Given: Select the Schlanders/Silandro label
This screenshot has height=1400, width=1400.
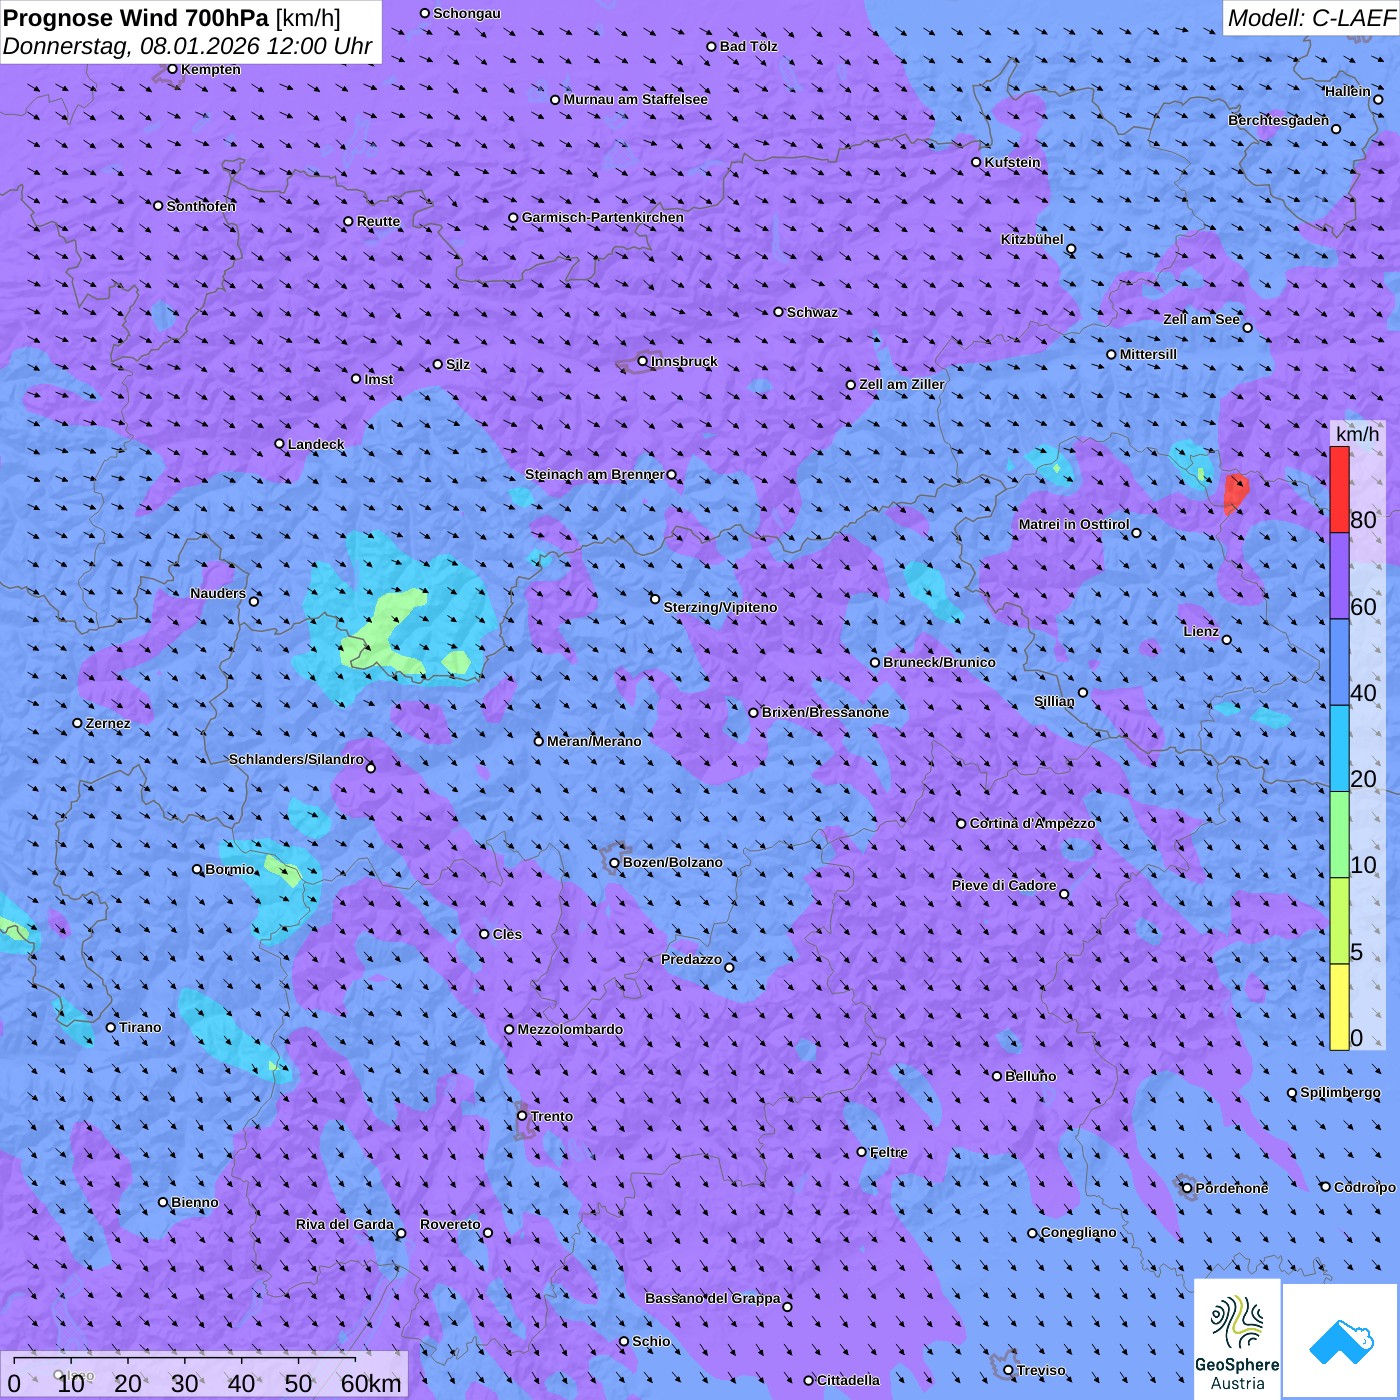Looking at the screenshot, I should (x=296, y=759).
